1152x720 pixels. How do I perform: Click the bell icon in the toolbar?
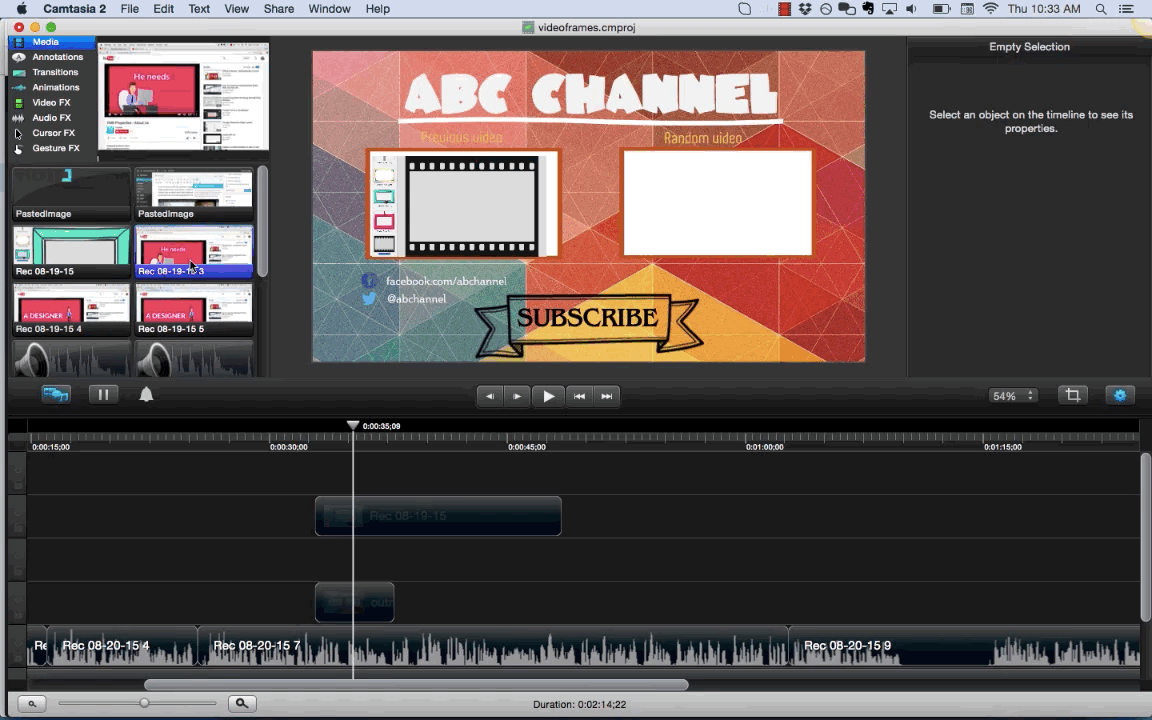tap(146, 395)
